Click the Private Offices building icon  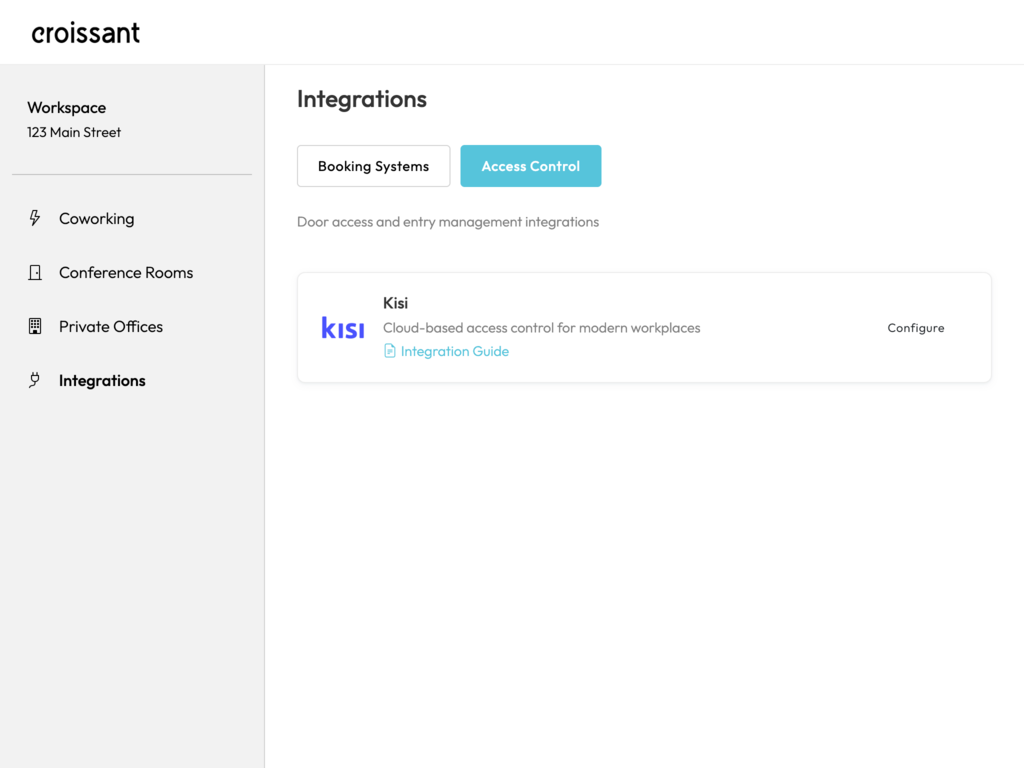click(x=35, y=326)
